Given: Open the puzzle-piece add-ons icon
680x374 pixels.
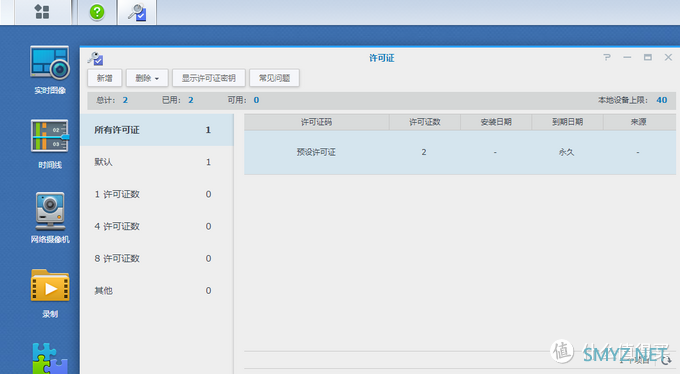Looking at the screenshot, I should coord(50,358).
